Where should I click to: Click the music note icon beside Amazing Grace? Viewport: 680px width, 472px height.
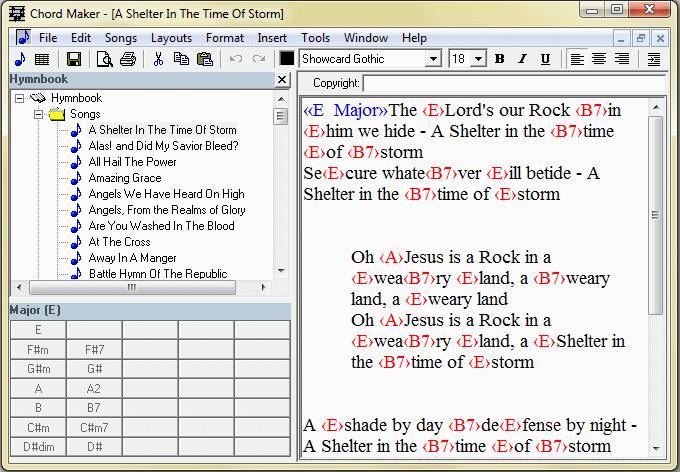(x=76, y=178)
